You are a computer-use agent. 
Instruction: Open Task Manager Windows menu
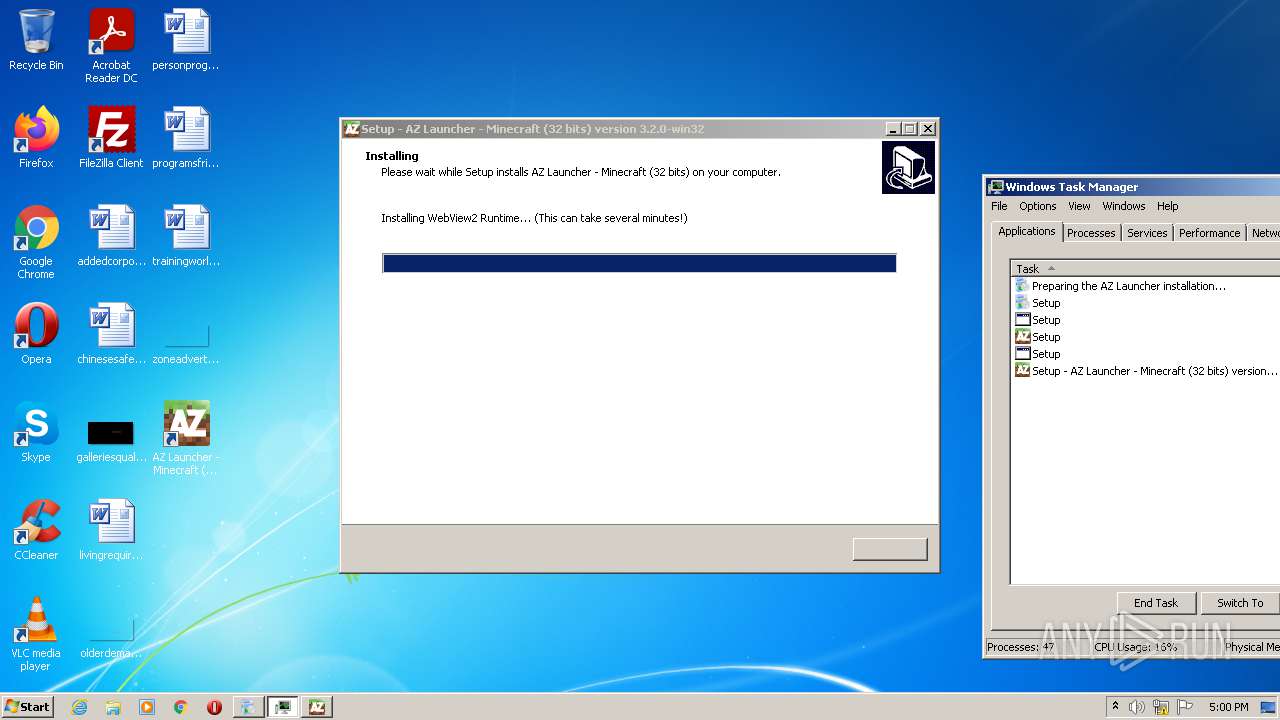click(x=1123, y=206)
